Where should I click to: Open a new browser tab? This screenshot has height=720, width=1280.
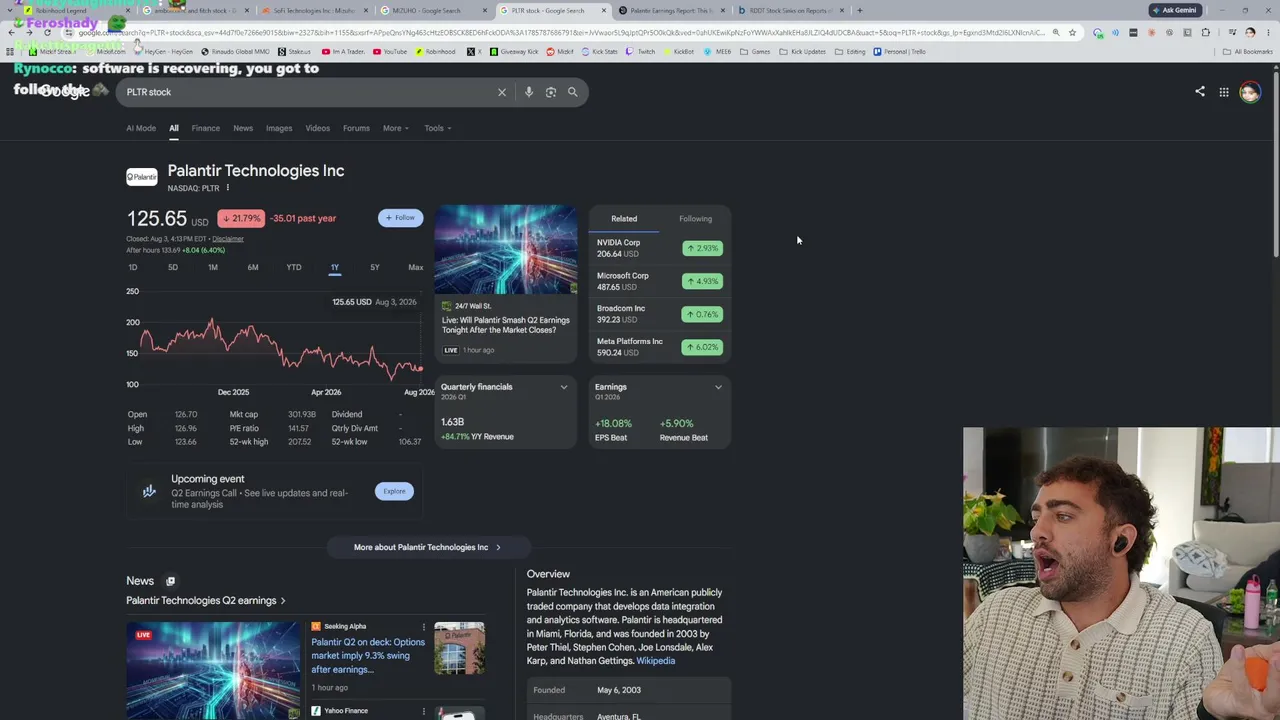859,10
